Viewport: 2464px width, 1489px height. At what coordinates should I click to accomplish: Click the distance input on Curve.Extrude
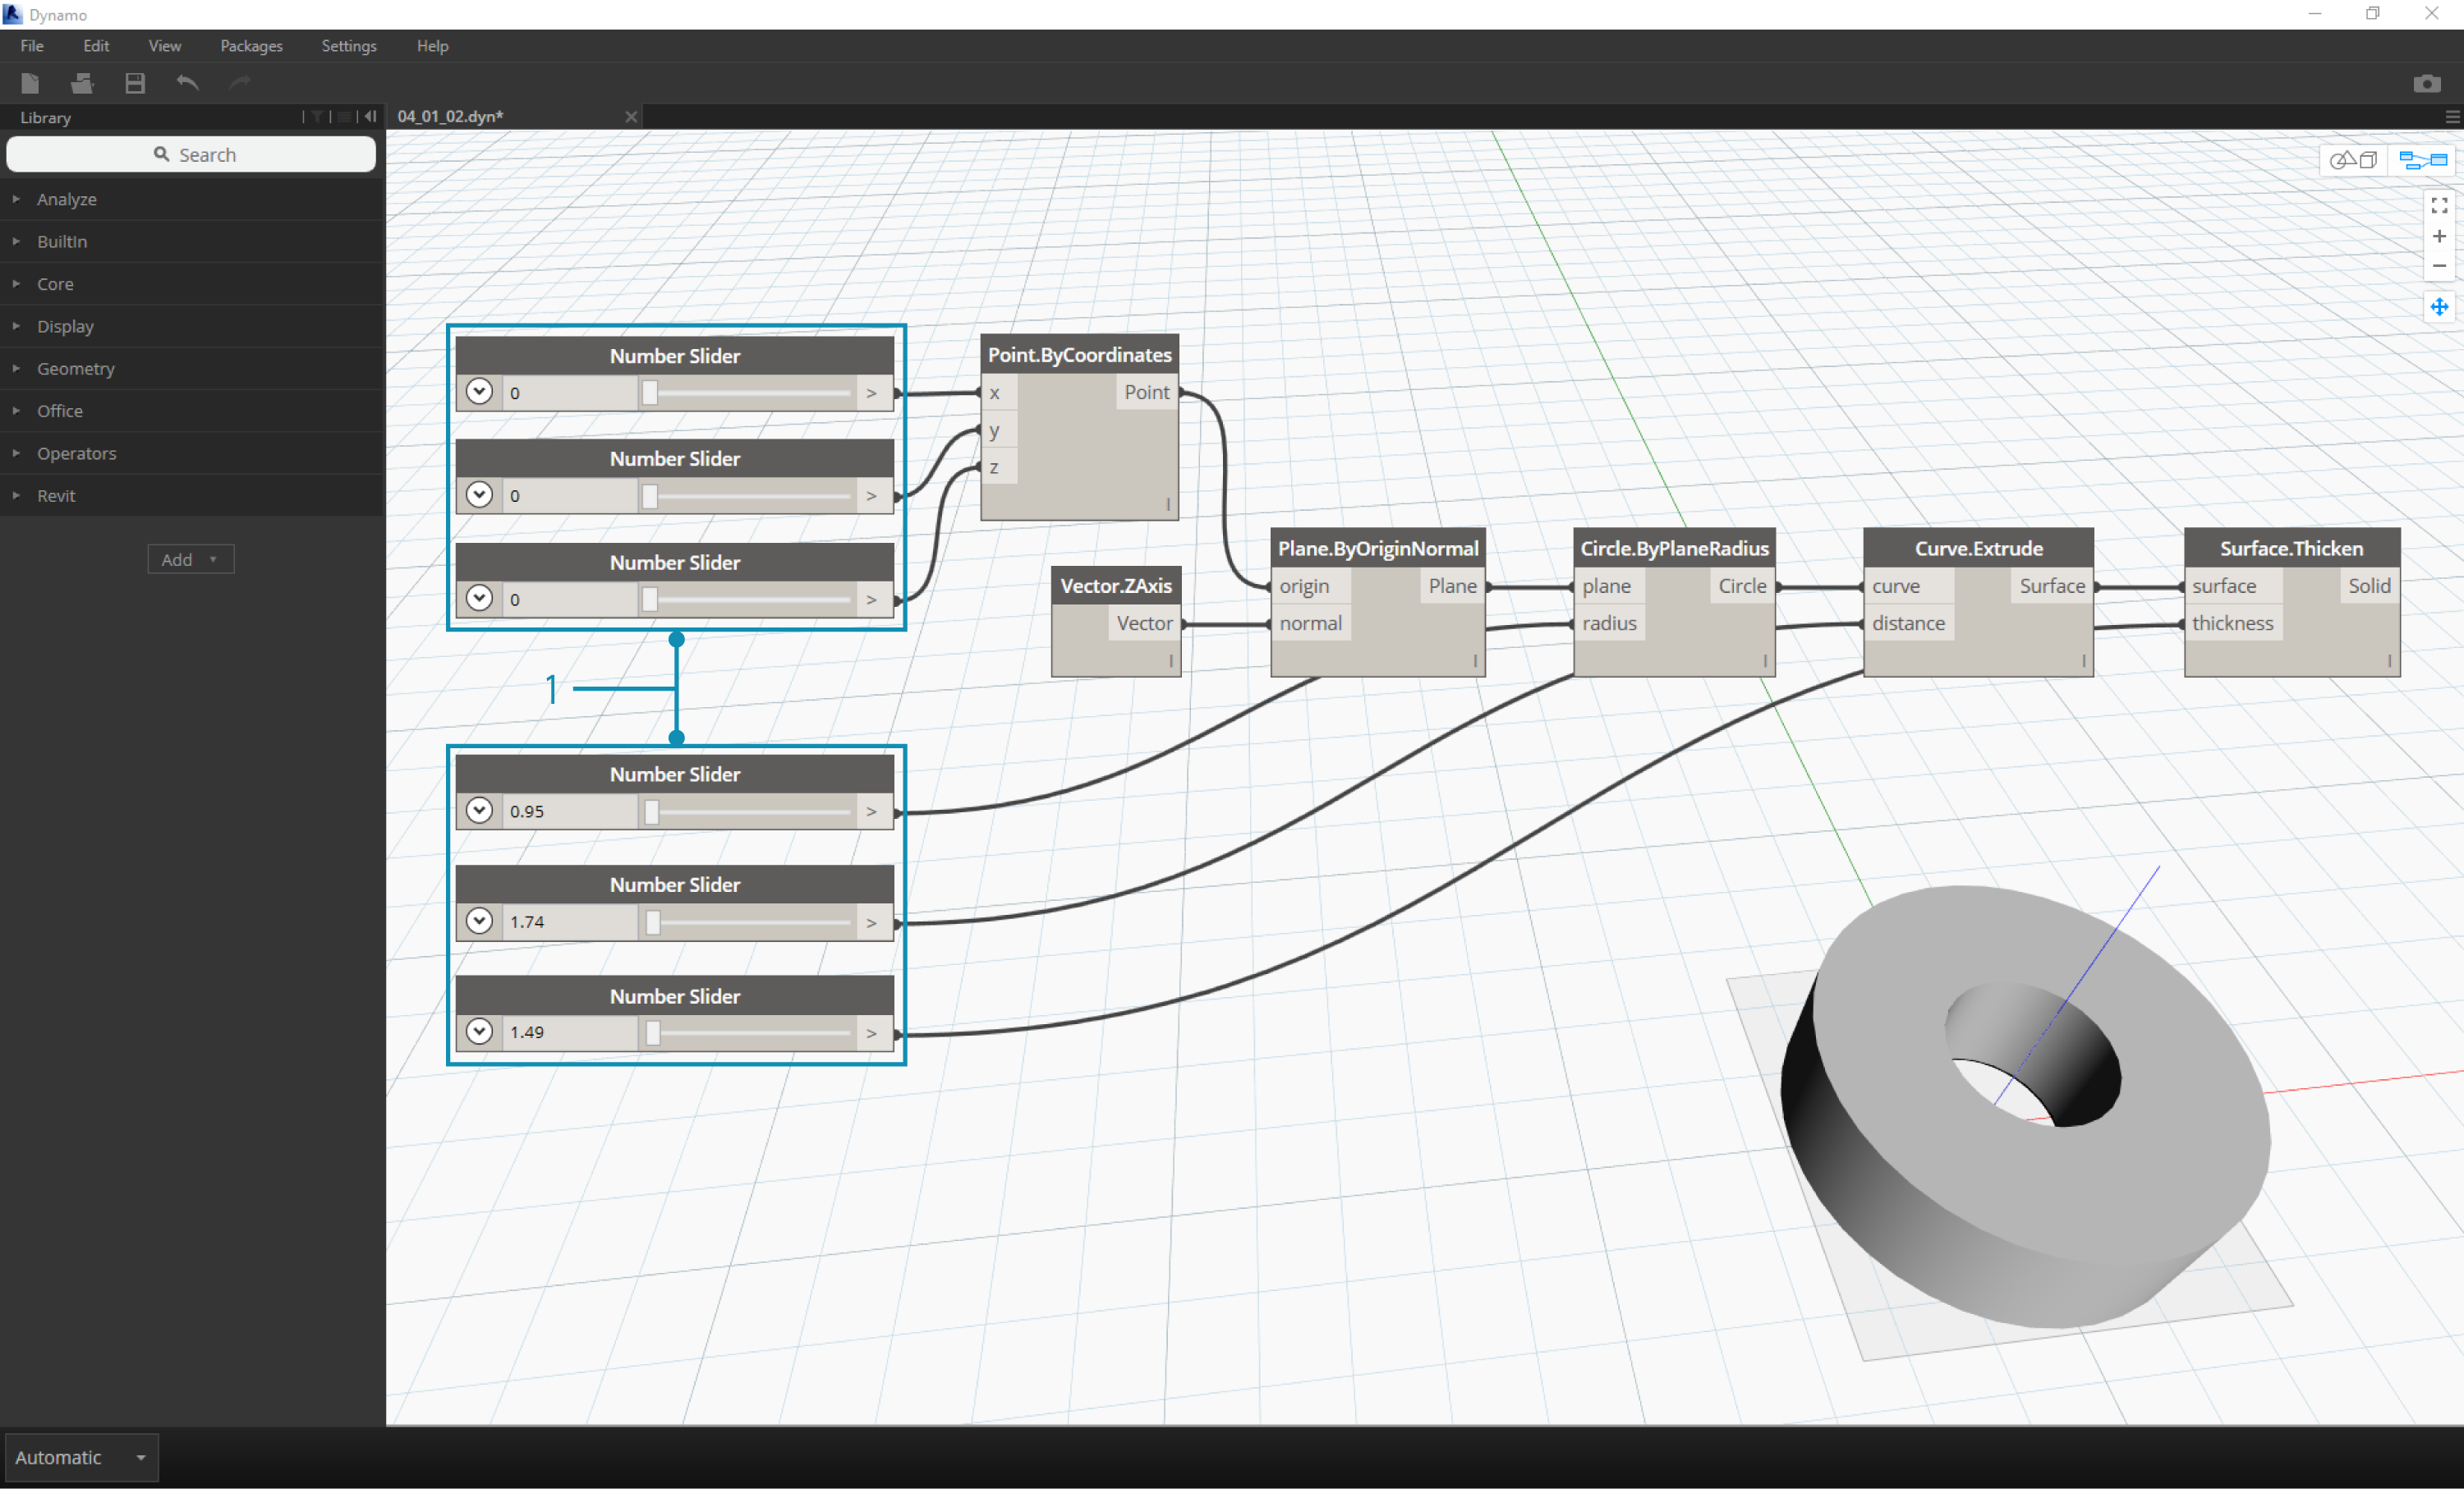click(x=1908, y=623)
